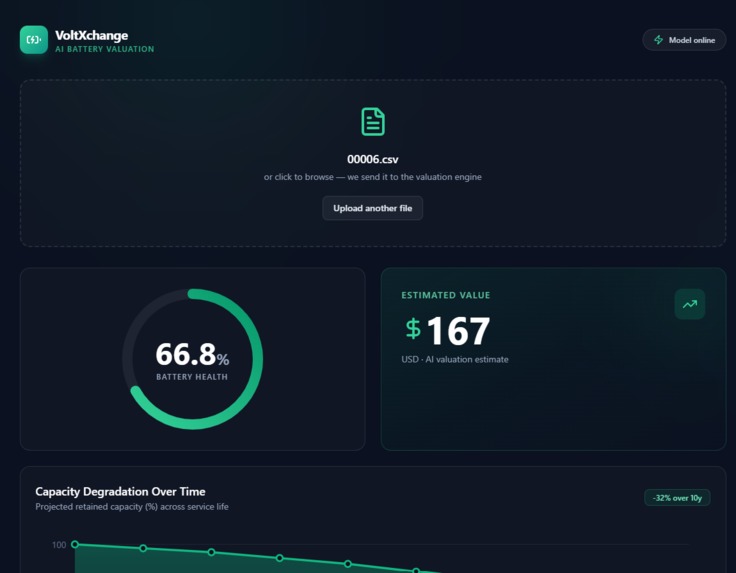Click the 'or click to browse' upload hint
Viewport: 736px width, 573px height.
tap(373, 177)
